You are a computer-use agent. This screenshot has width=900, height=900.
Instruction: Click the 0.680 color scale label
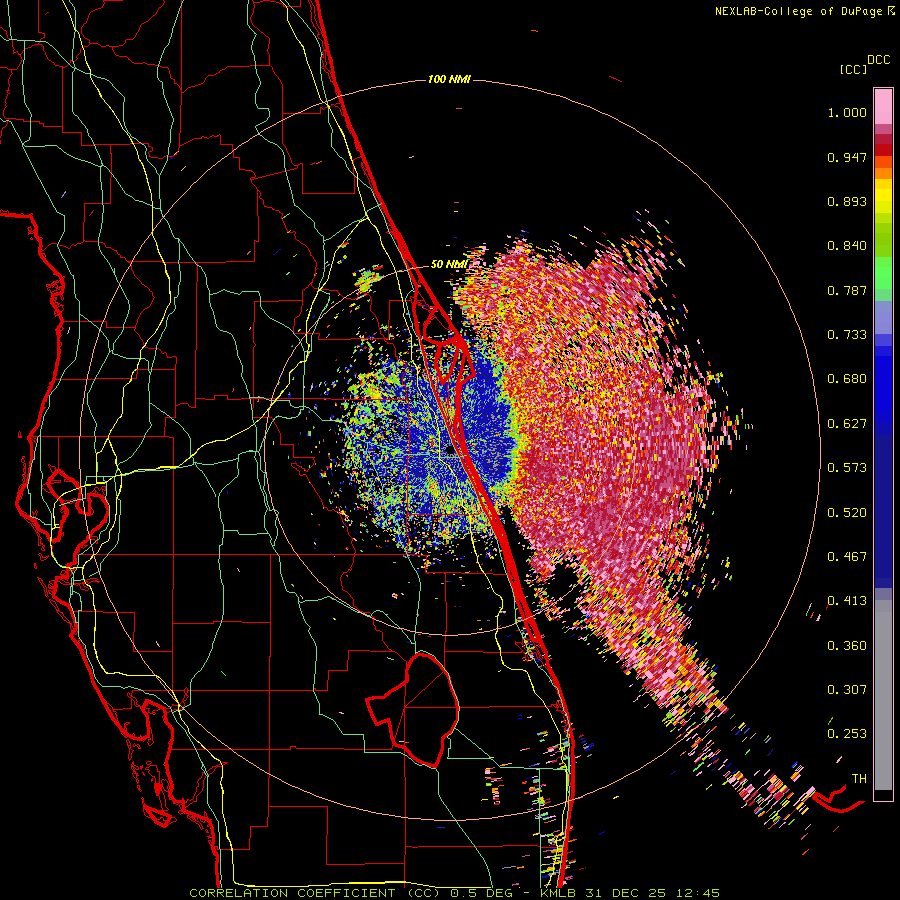pos(847,379)
